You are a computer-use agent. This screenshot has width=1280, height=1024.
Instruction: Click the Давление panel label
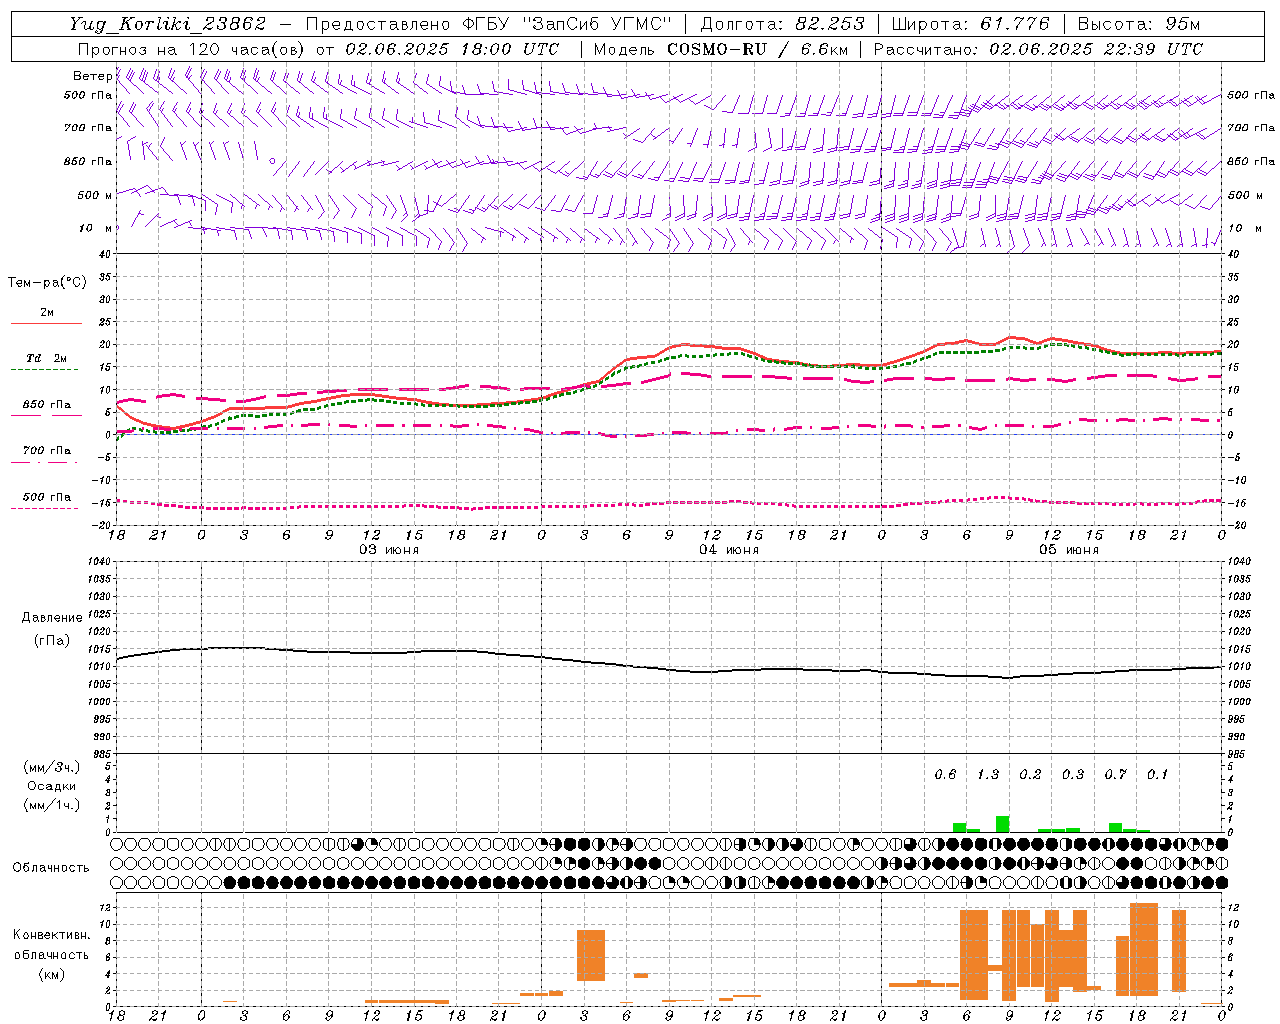[x=51, y=618]
